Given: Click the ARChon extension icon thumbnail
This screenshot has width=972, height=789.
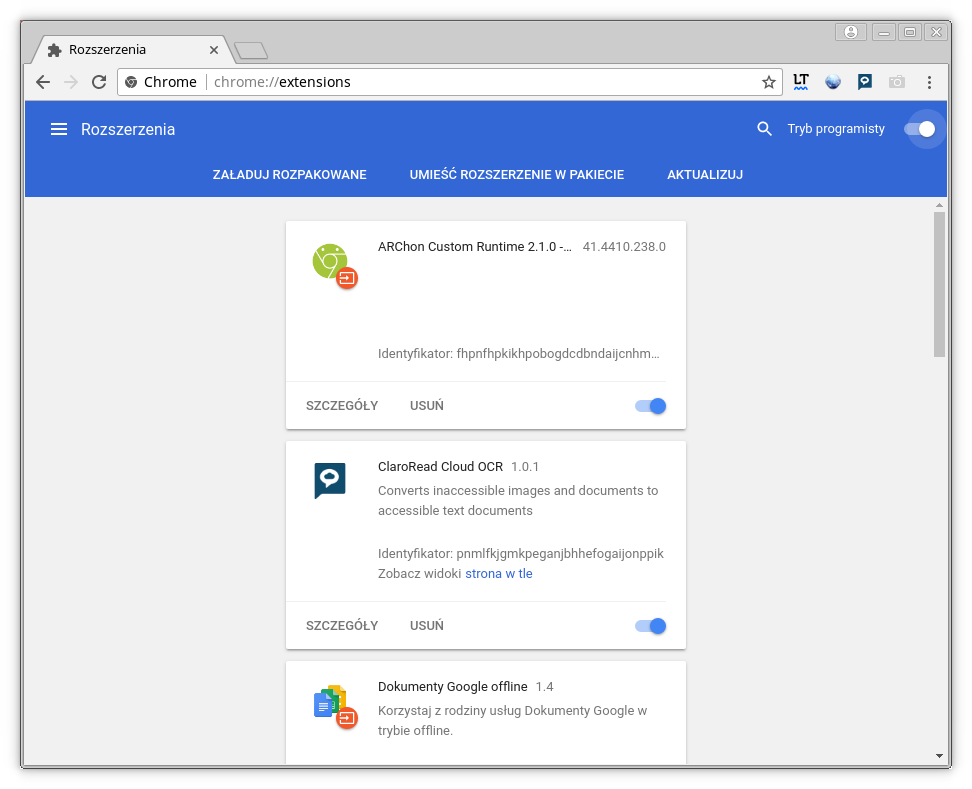Looking at the screenshot, I should coord(334,265).
